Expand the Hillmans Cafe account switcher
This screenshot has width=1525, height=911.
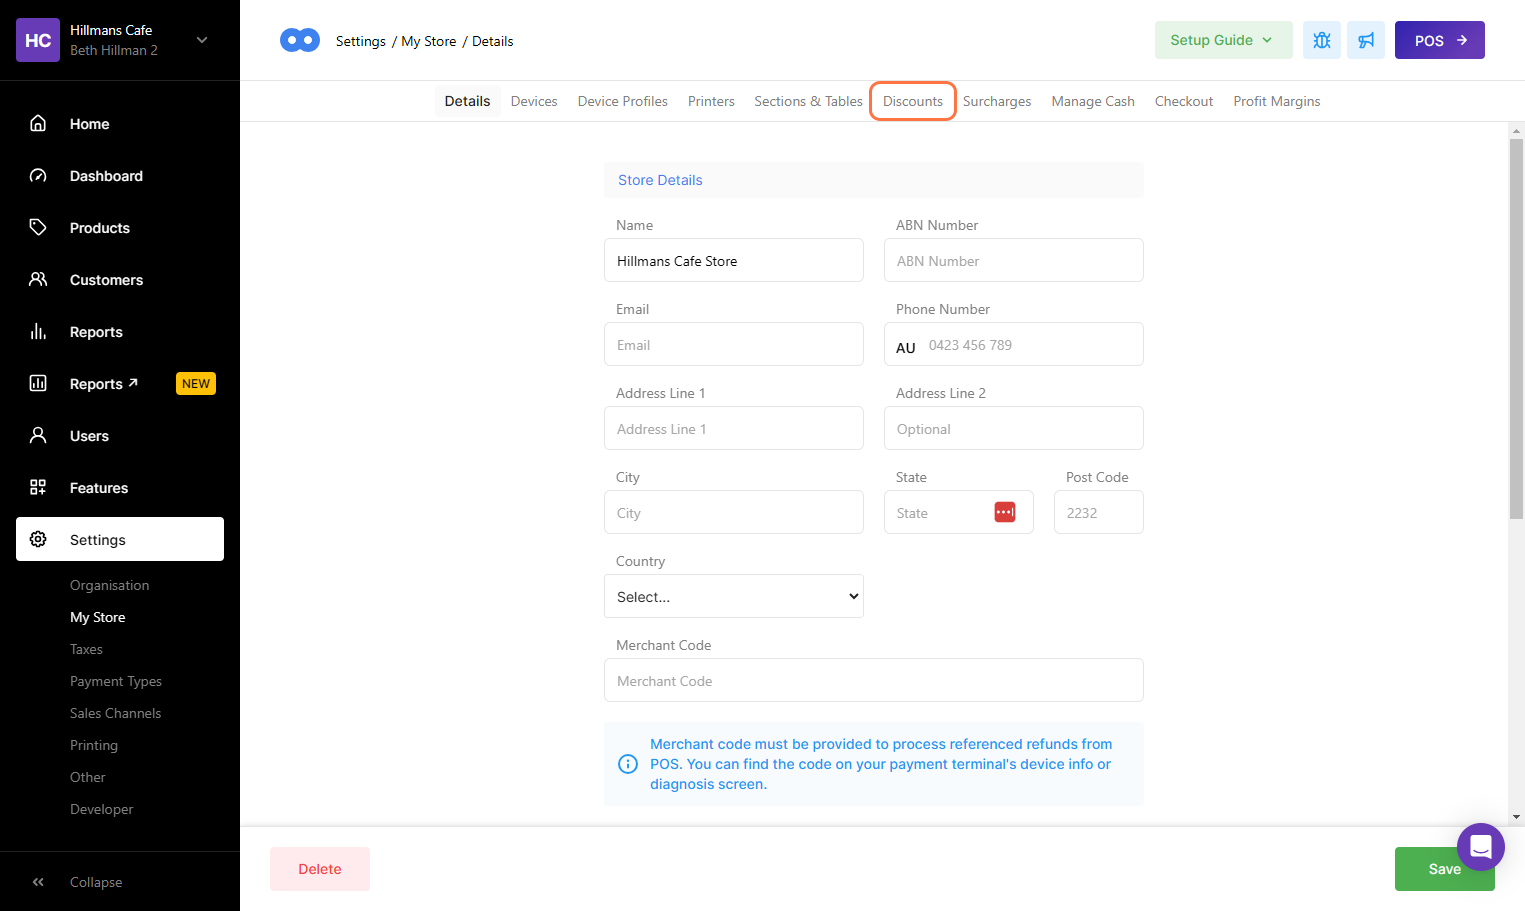coord(202,40)
